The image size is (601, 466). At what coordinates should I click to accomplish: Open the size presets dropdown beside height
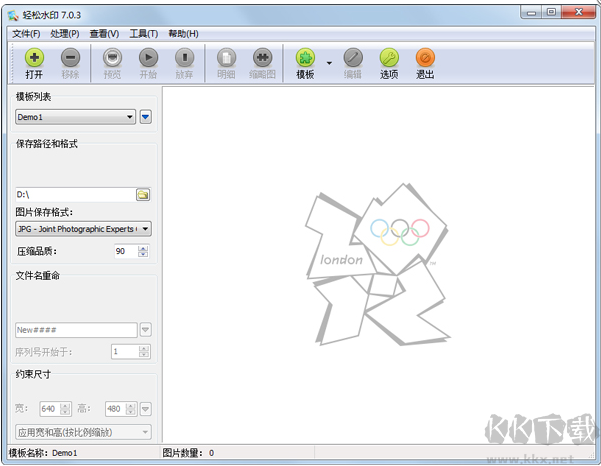[x=146, y=409]
